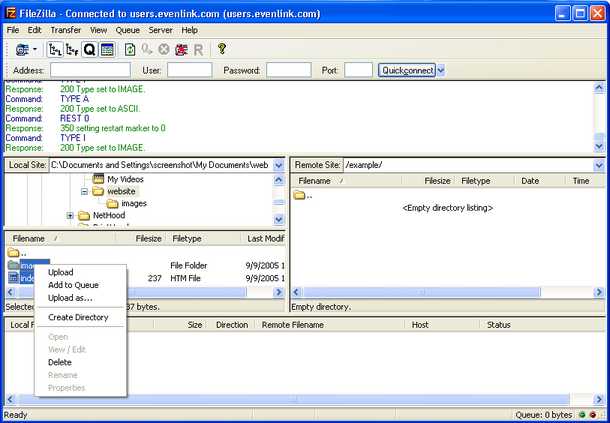Toggle the Q message queue button

point(89,50)
